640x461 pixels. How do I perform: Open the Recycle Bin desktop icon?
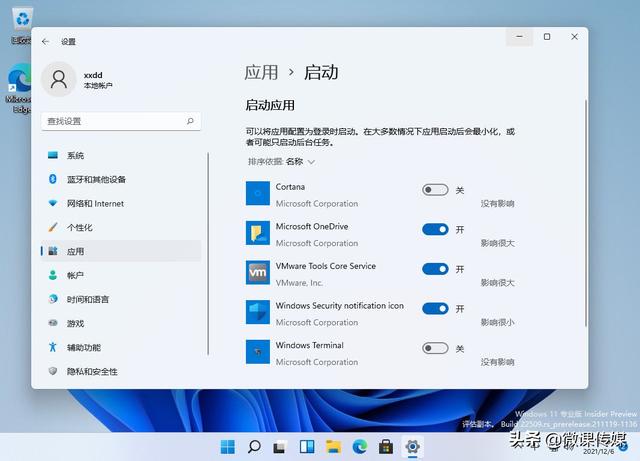tap(22, 25)
